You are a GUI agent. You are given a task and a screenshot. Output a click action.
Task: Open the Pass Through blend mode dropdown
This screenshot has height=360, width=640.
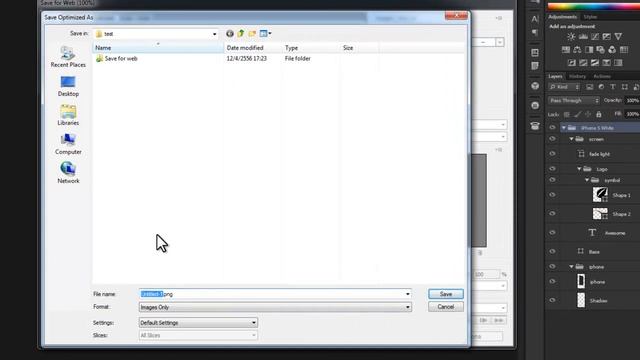[573, 100]
